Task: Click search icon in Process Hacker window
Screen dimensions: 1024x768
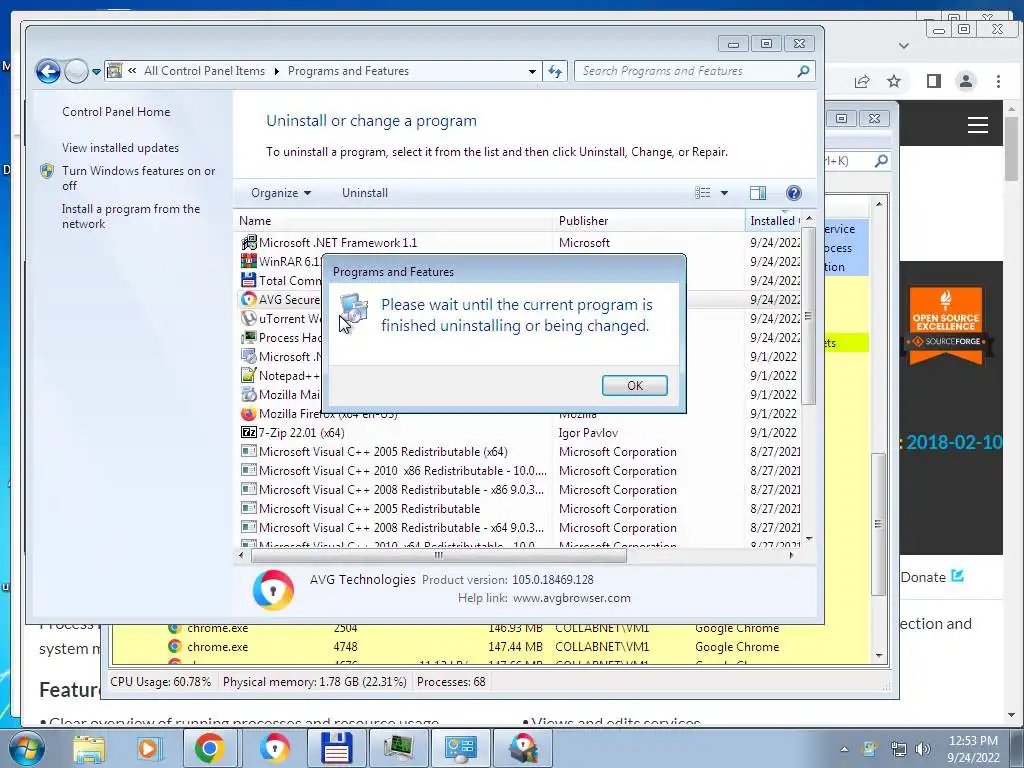Action: coord(881,161)
